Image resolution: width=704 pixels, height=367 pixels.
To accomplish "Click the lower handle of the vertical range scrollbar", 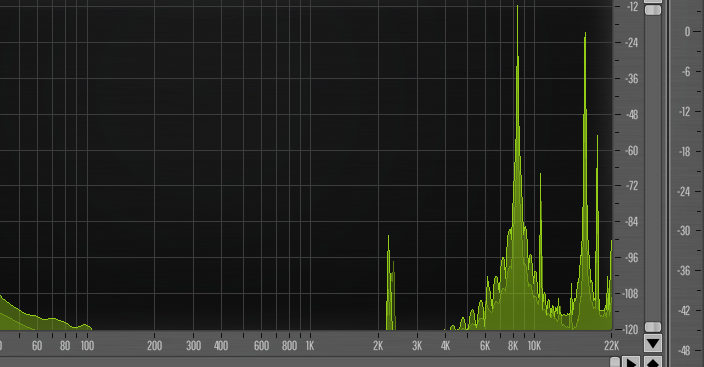I will pyautogui.click(x=653, y=327).
